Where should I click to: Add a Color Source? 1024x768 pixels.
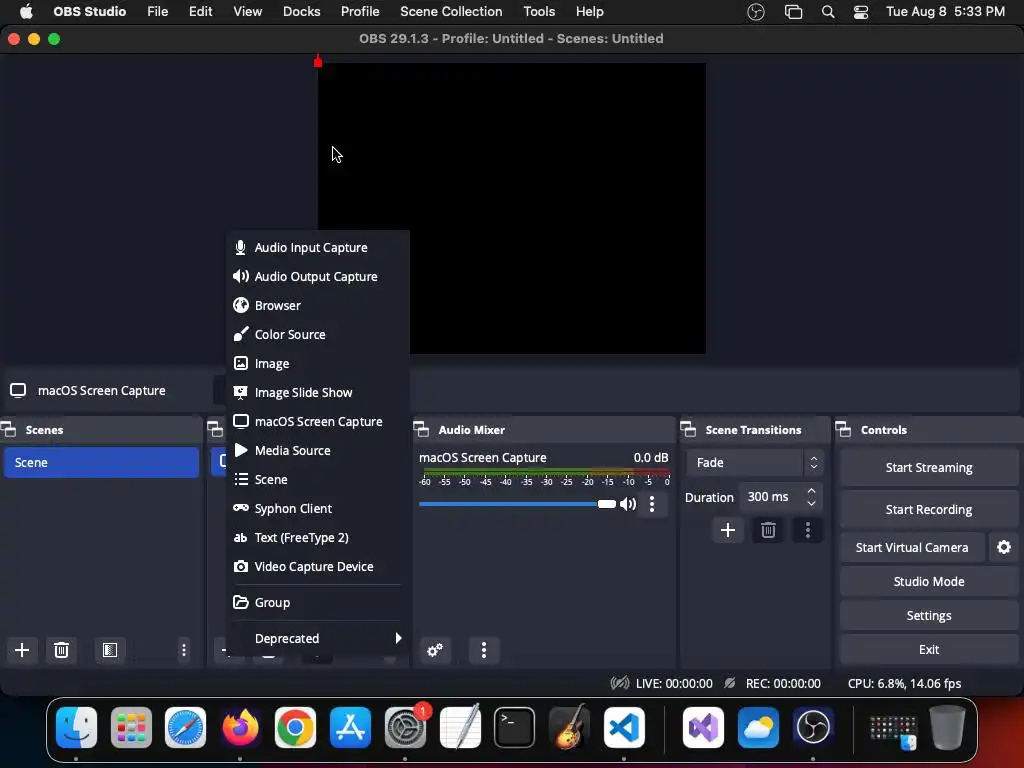coord(317,334)
